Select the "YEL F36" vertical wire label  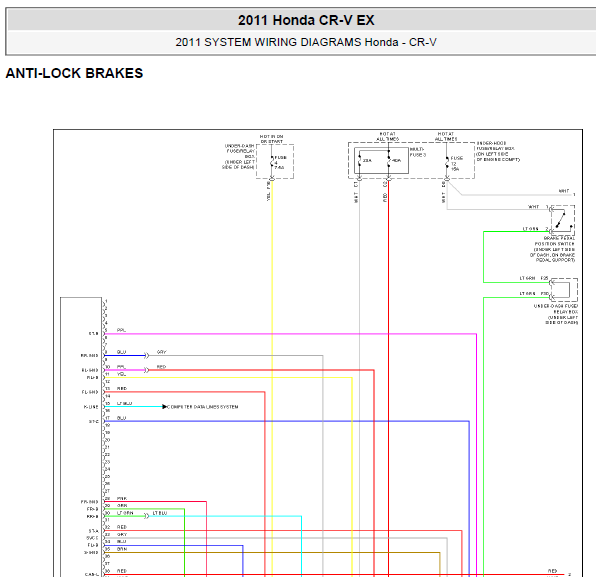click(x=269, y=191)
